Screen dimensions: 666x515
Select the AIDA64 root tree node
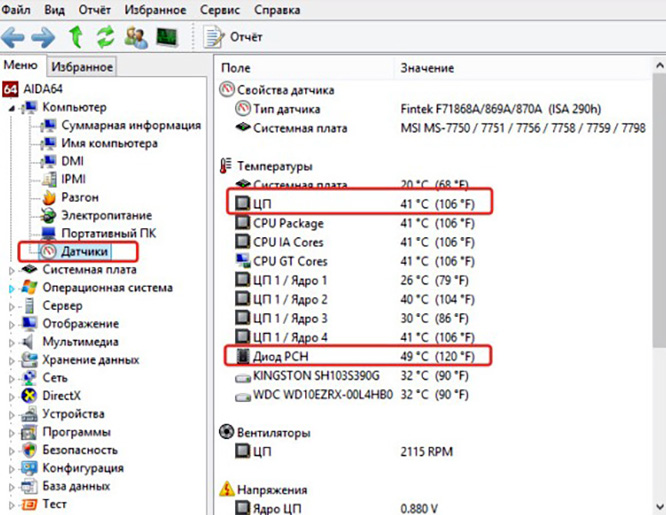(33, 89)
